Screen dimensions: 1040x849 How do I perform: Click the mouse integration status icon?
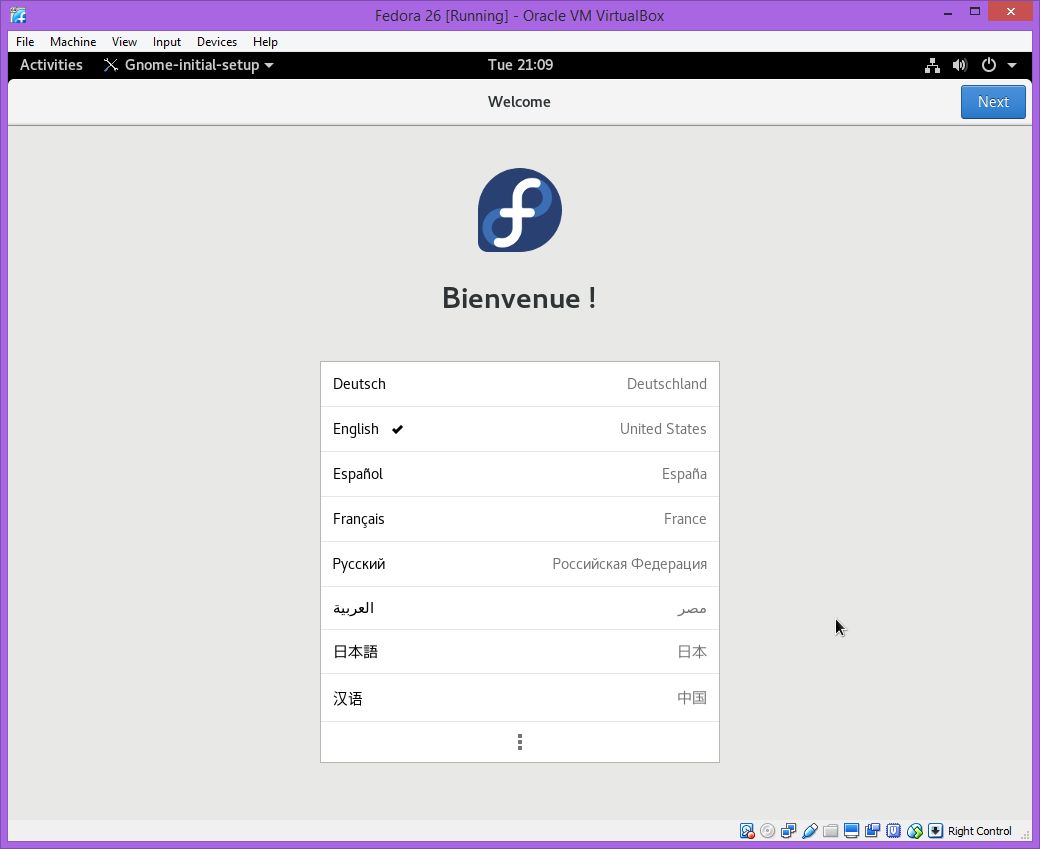pos(915,831)
